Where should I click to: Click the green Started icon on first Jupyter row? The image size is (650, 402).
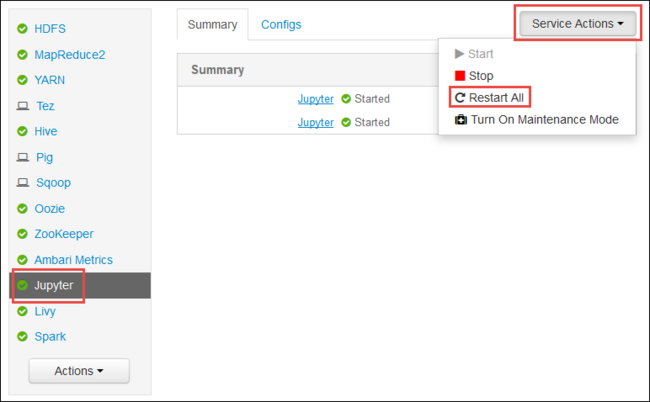[346, 99]
